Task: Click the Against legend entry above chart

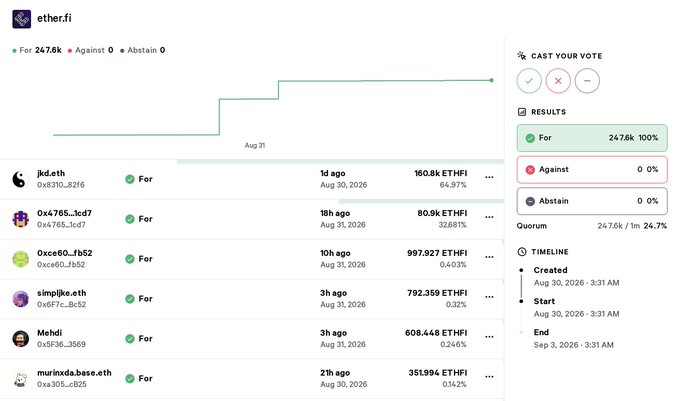Action: click(90, 50)
